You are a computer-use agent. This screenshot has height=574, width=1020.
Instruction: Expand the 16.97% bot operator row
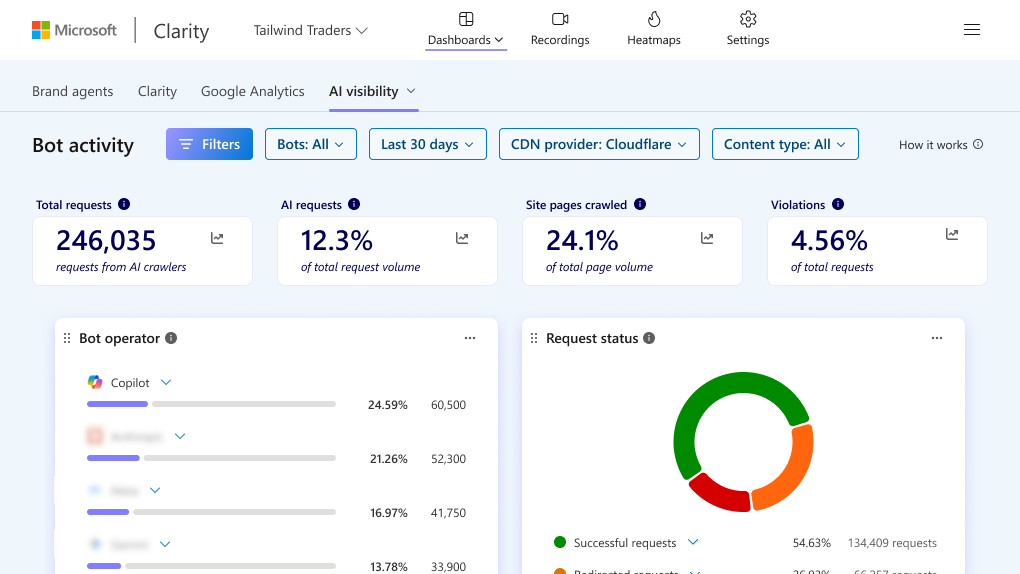pyautogui.click(x=155, y=490)
